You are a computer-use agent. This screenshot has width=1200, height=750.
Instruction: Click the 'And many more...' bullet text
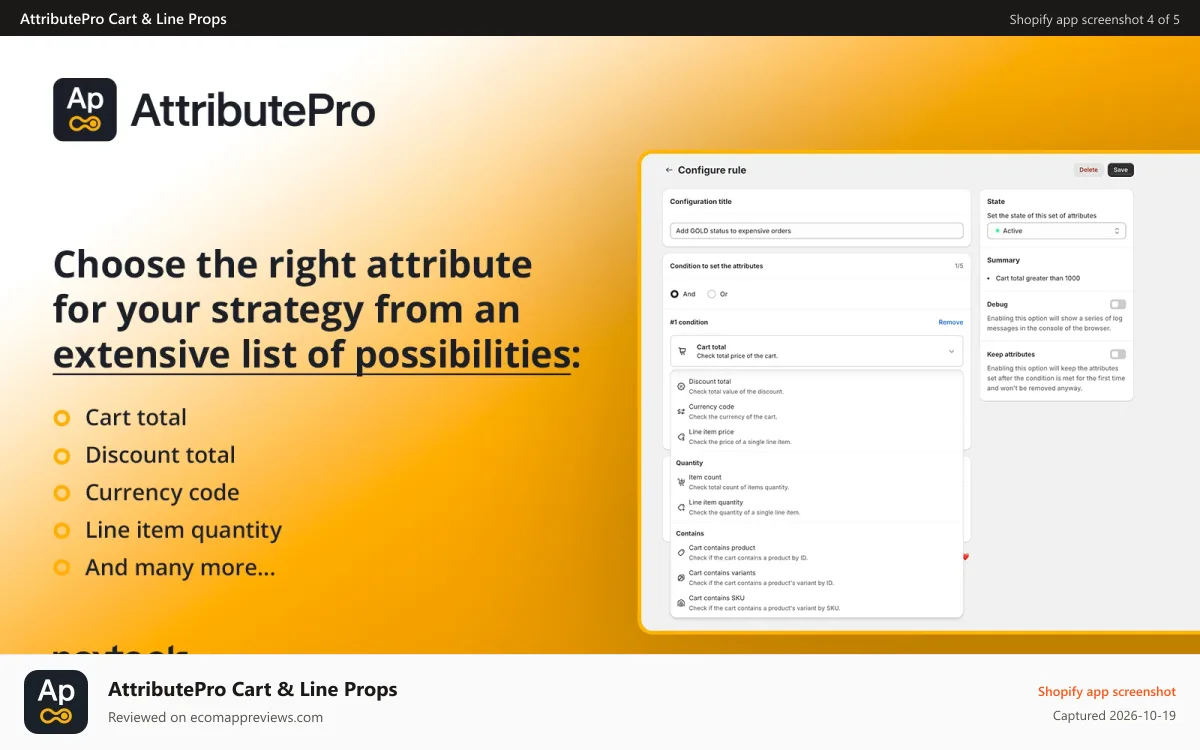(180, 567)
